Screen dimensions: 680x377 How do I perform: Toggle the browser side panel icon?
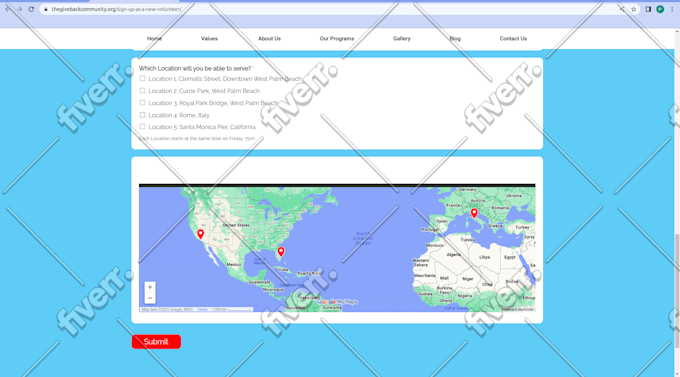(x=648, y=9)
